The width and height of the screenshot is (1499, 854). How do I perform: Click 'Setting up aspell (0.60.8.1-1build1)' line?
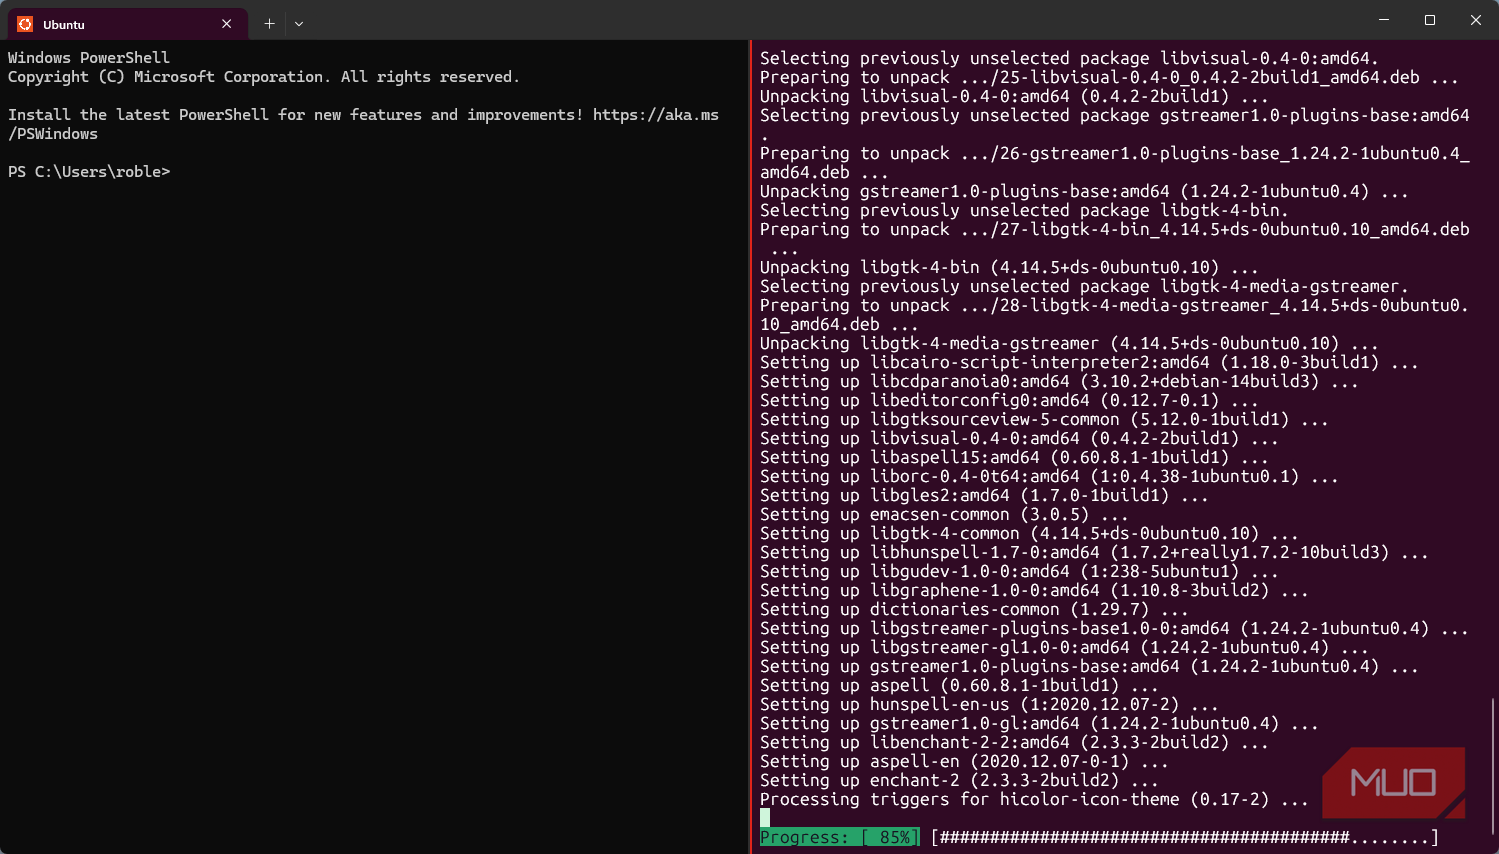pyautogui.click(x=959, y=685)
